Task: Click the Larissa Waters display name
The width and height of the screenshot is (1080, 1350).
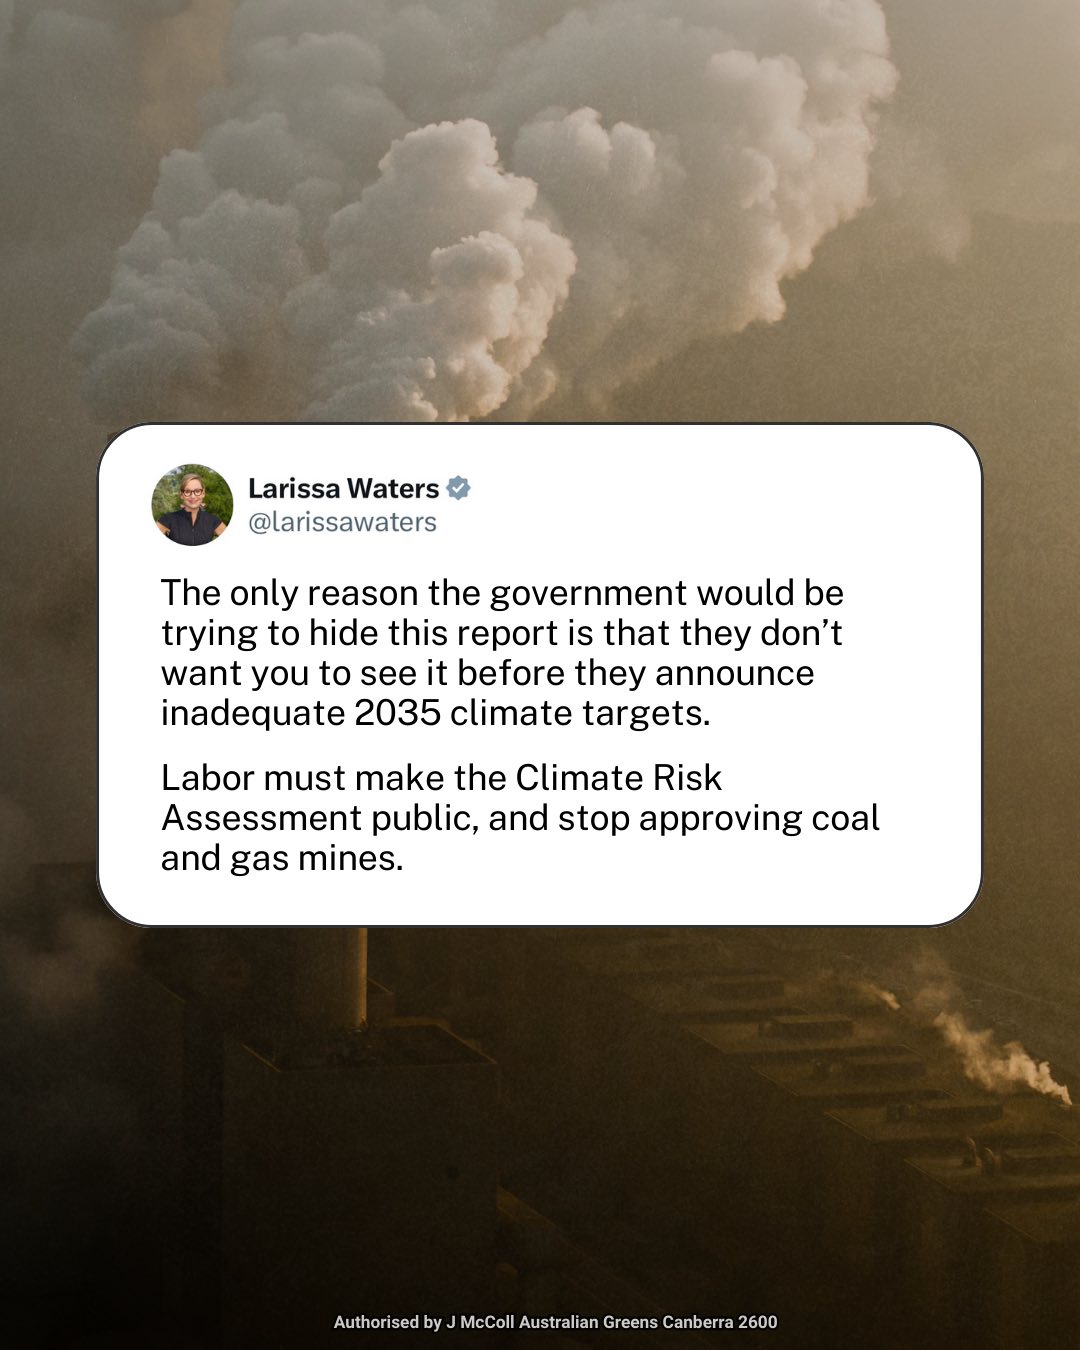Action: tap(343, 488)
